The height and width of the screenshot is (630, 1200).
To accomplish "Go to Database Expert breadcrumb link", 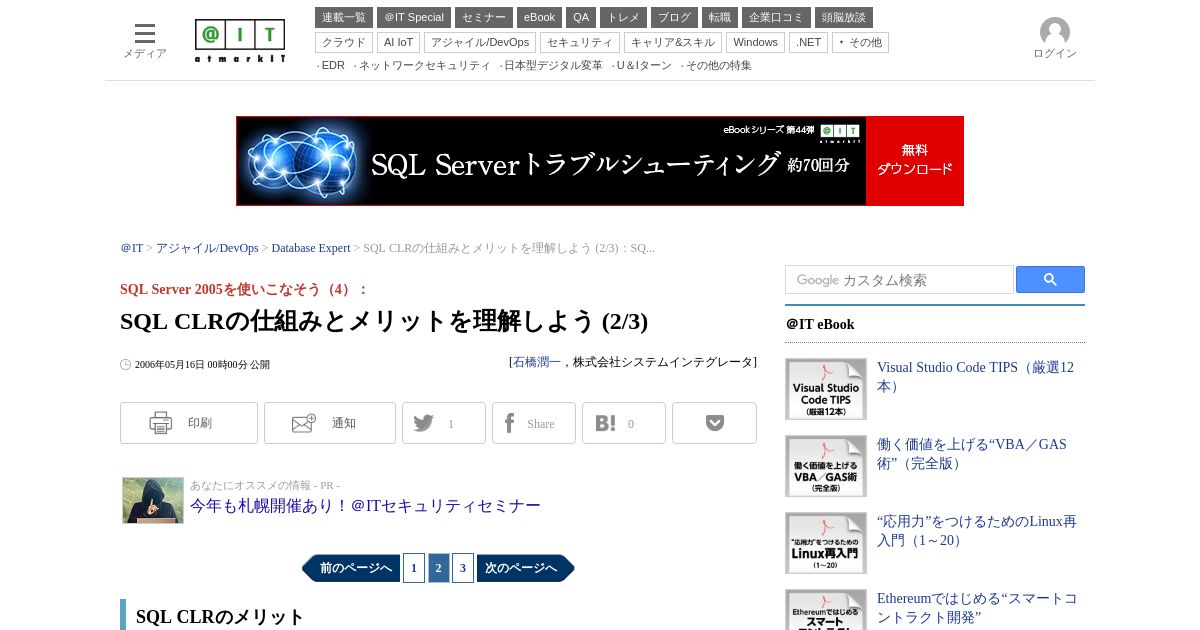I will click(x=311, y=248).
